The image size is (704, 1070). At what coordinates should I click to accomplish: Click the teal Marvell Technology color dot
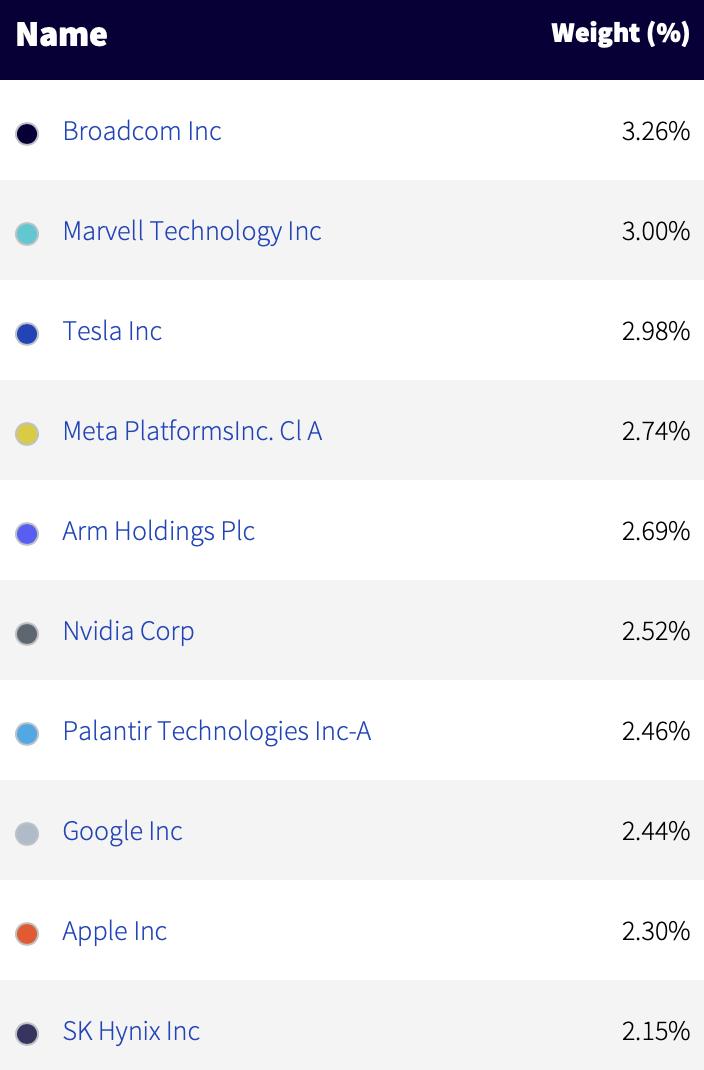pyautogui.click(x=27, y=233)
